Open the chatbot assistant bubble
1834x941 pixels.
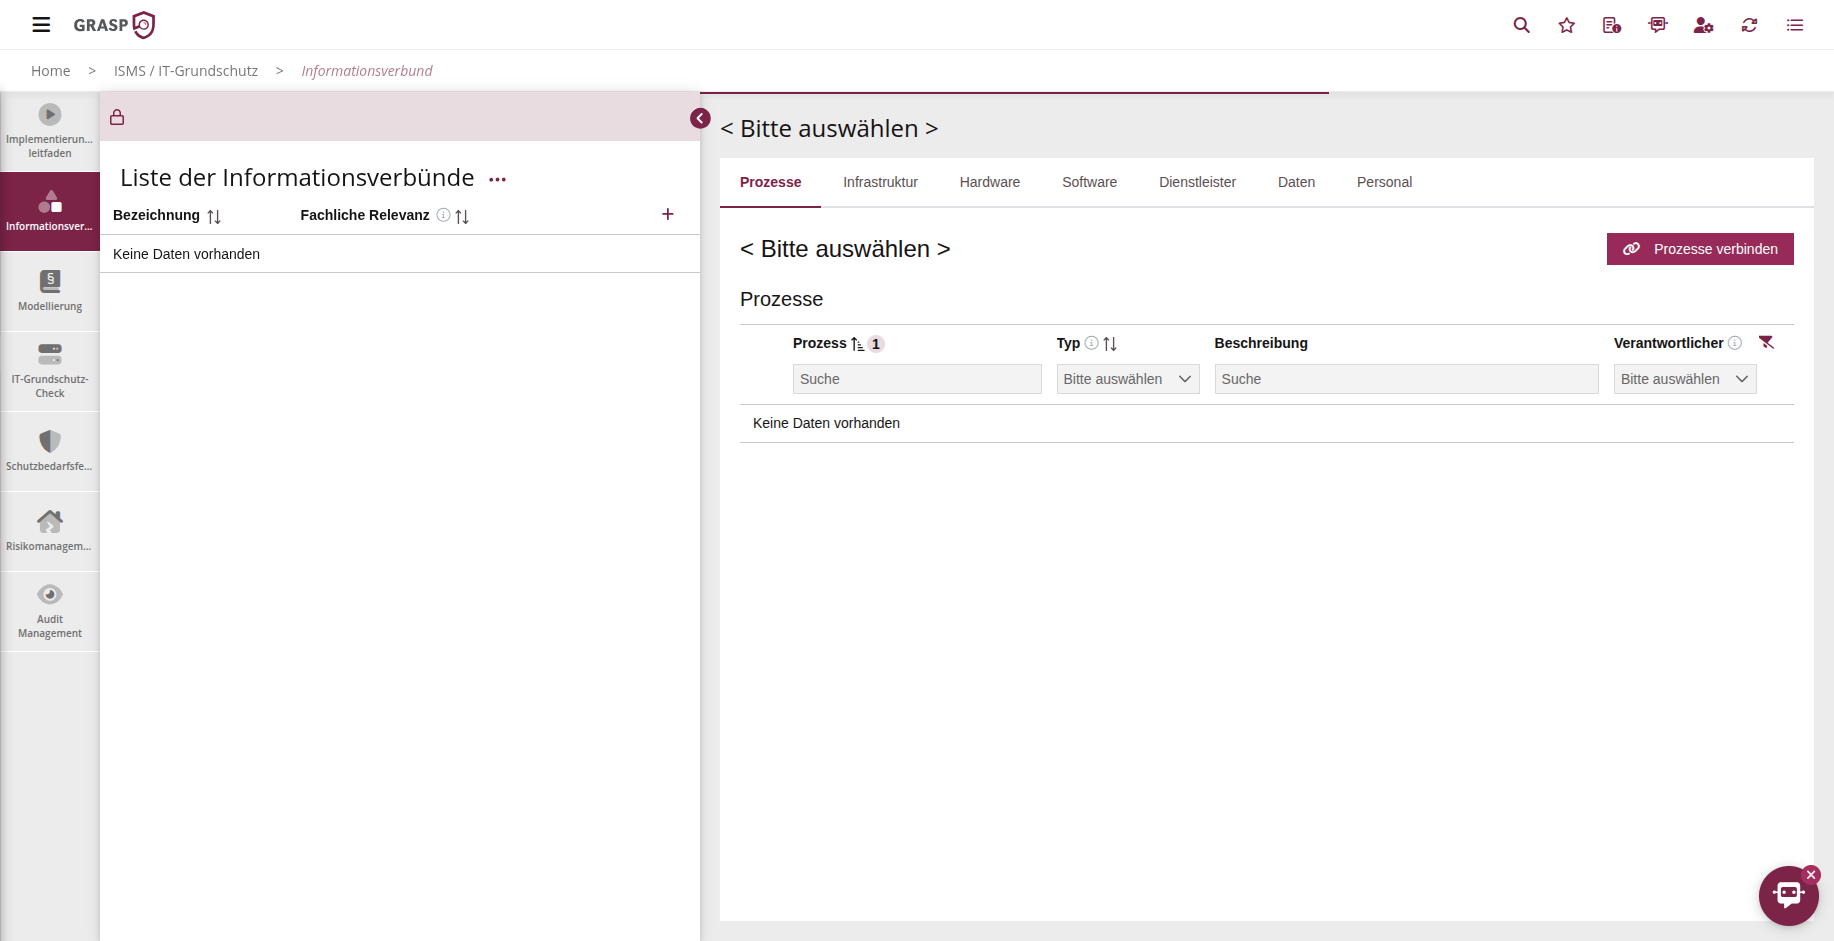pos(1788,895)
